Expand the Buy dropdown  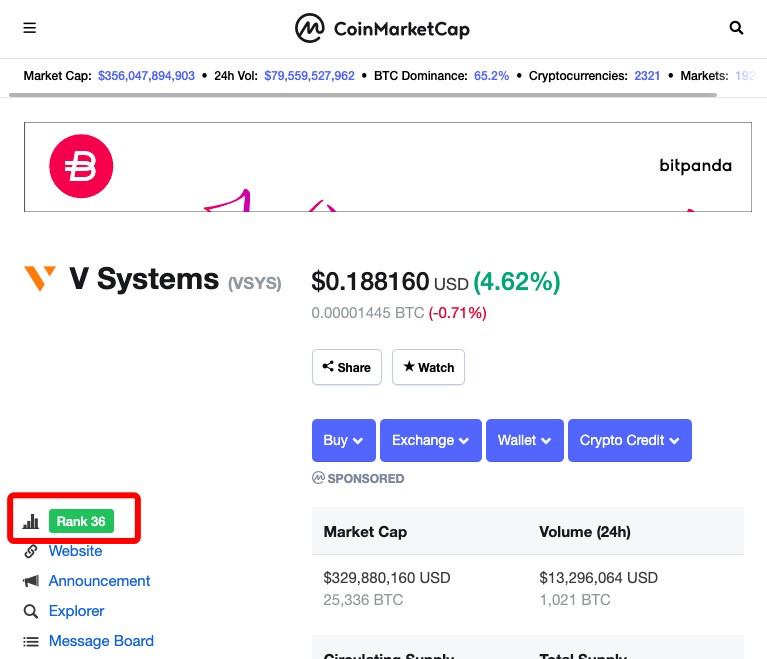click(343, 440)
